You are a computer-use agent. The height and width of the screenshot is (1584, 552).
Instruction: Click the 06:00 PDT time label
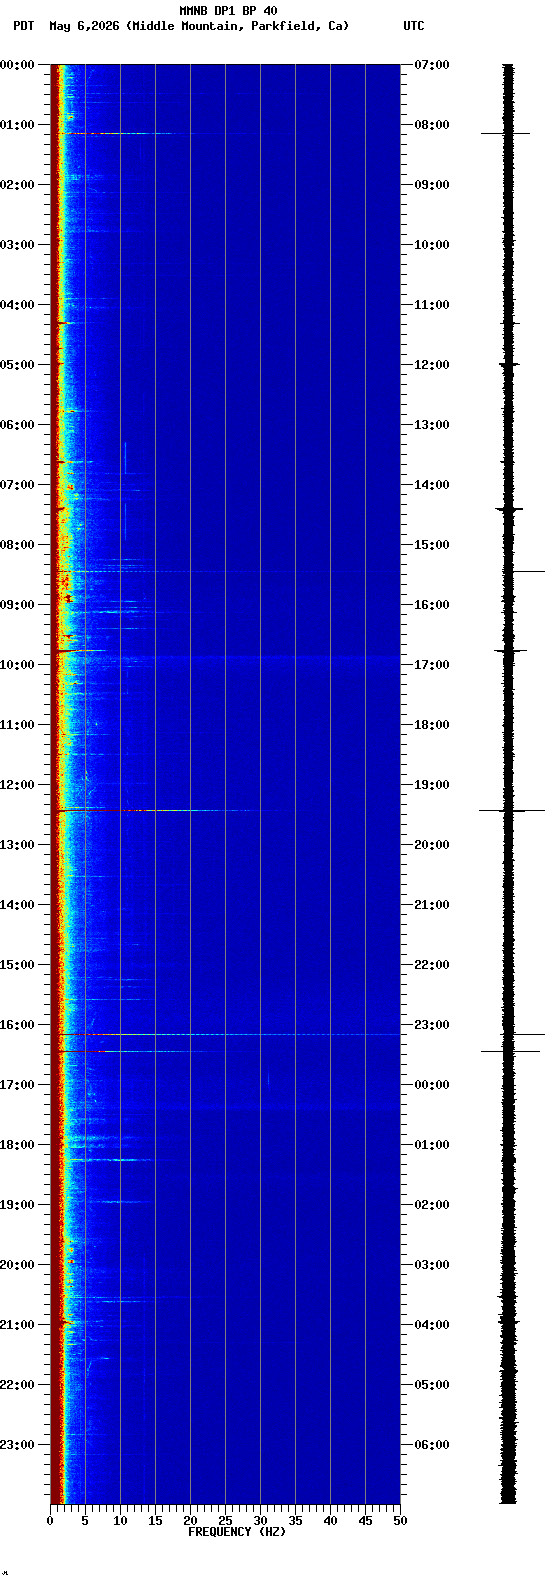18,425
